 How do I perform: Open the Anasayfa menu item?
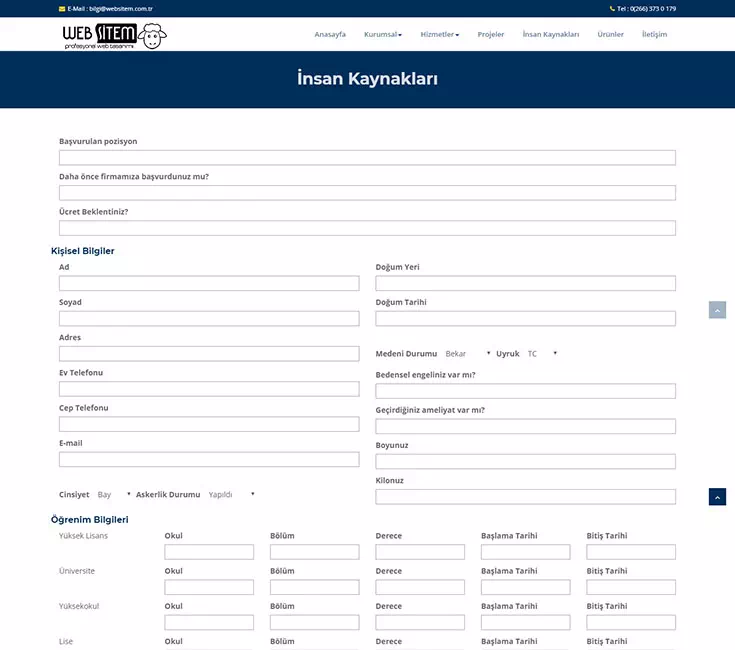point(330,34)
